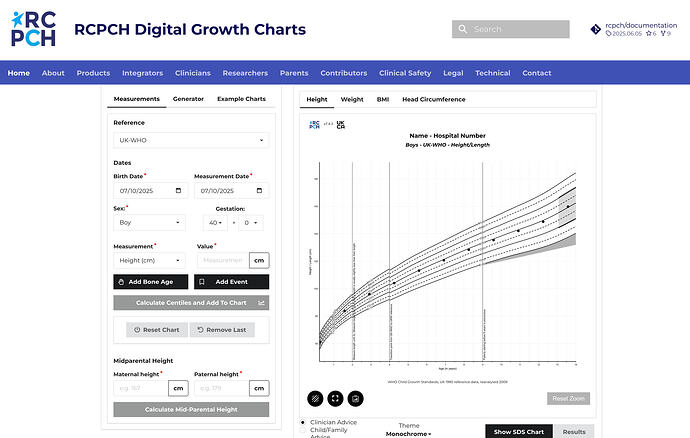Open the Products menu item
The height and width of the screenshot is (438, 690).
93,73
